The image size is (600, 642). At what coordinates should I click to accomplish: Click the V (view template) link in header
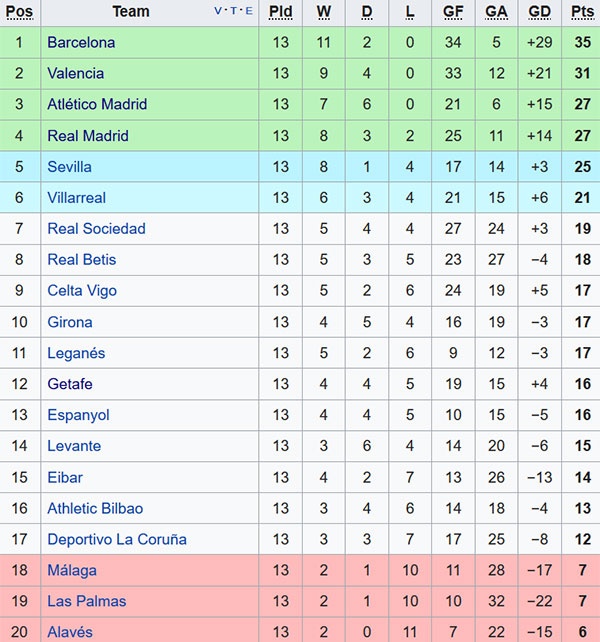[x=219, y=12]
